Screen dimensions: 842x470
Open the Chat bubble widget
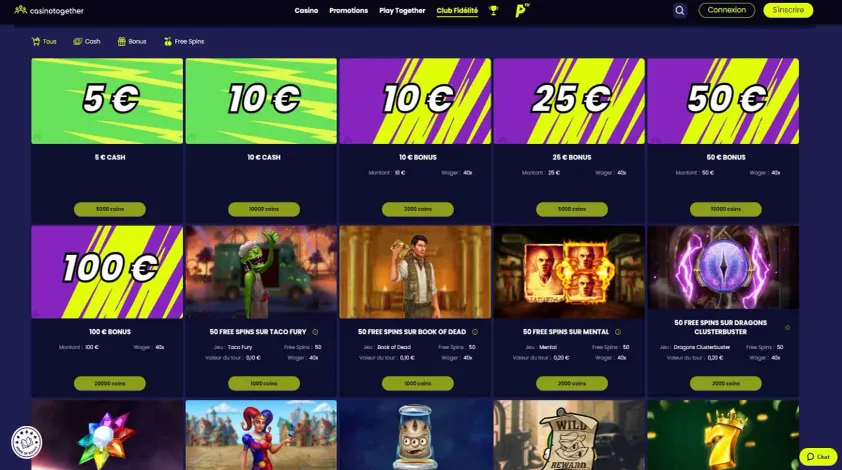[818, 457]
